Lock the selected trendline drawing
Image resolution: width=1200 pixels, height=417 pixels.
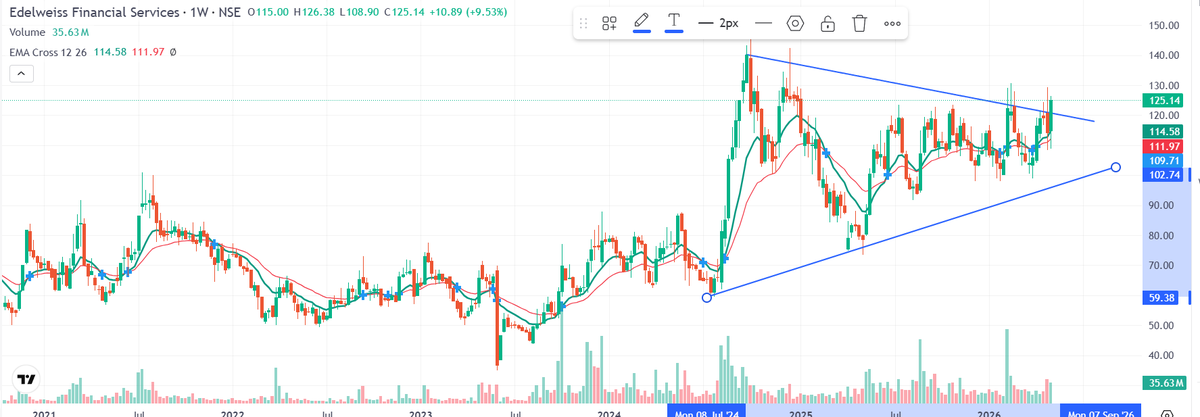tap(827, 23)
